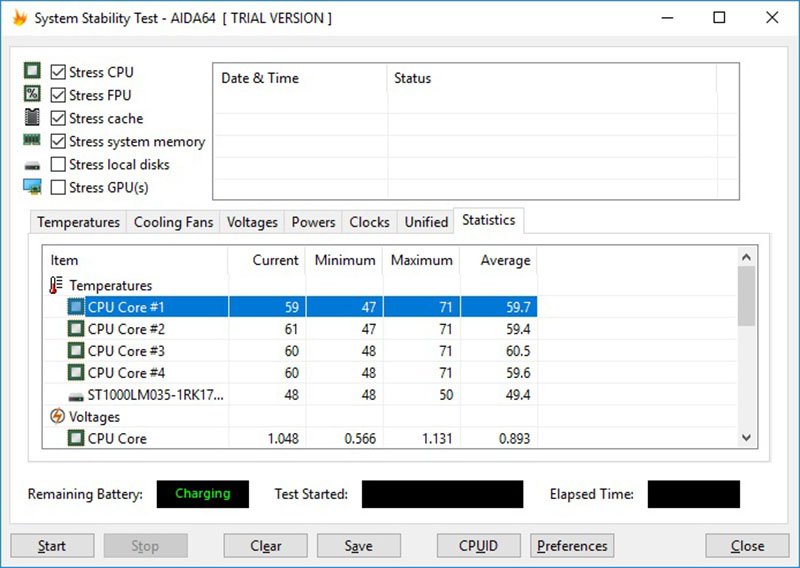Click the statistics list scrollbar thumb
This screenshot has height=568, width=800.
tap(746, 296)
